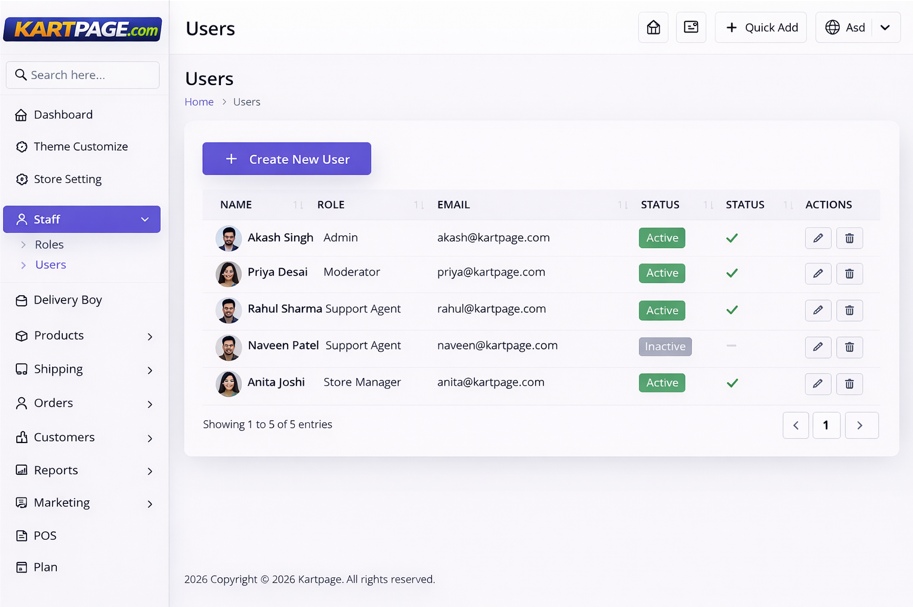Edit Rahul Sharma's user record
913x607 pixels.
pyautogui.click(x=817, y=310)
